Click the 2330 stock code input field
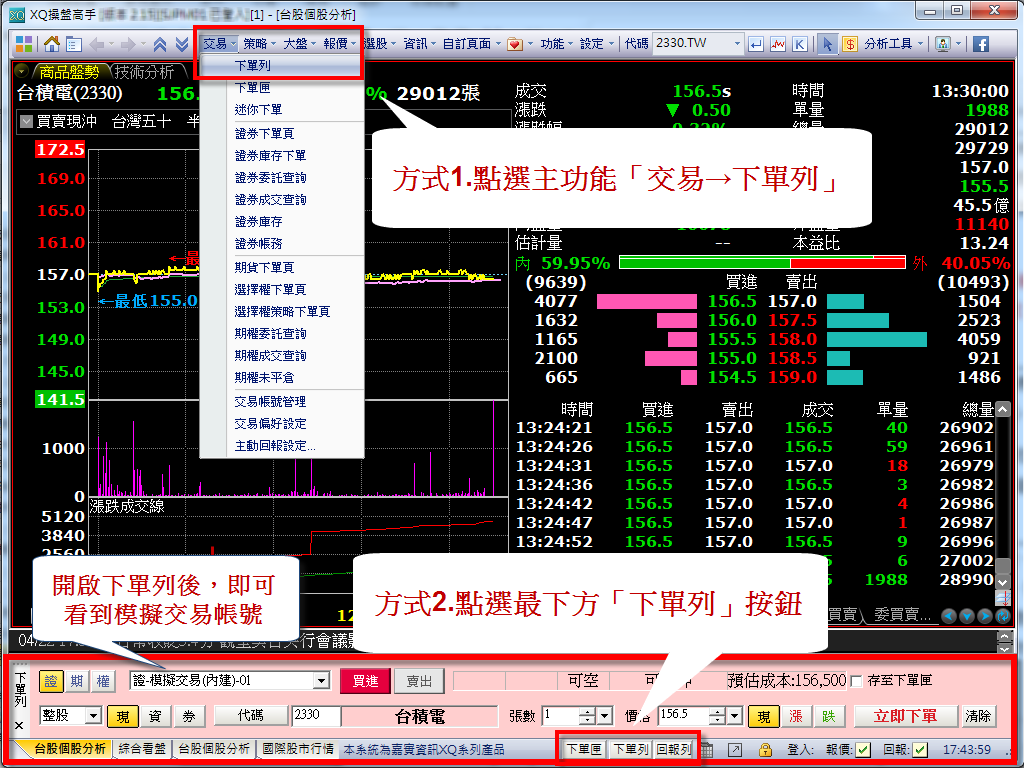This screenshot has height=768, width=1024. click(316, 716)
